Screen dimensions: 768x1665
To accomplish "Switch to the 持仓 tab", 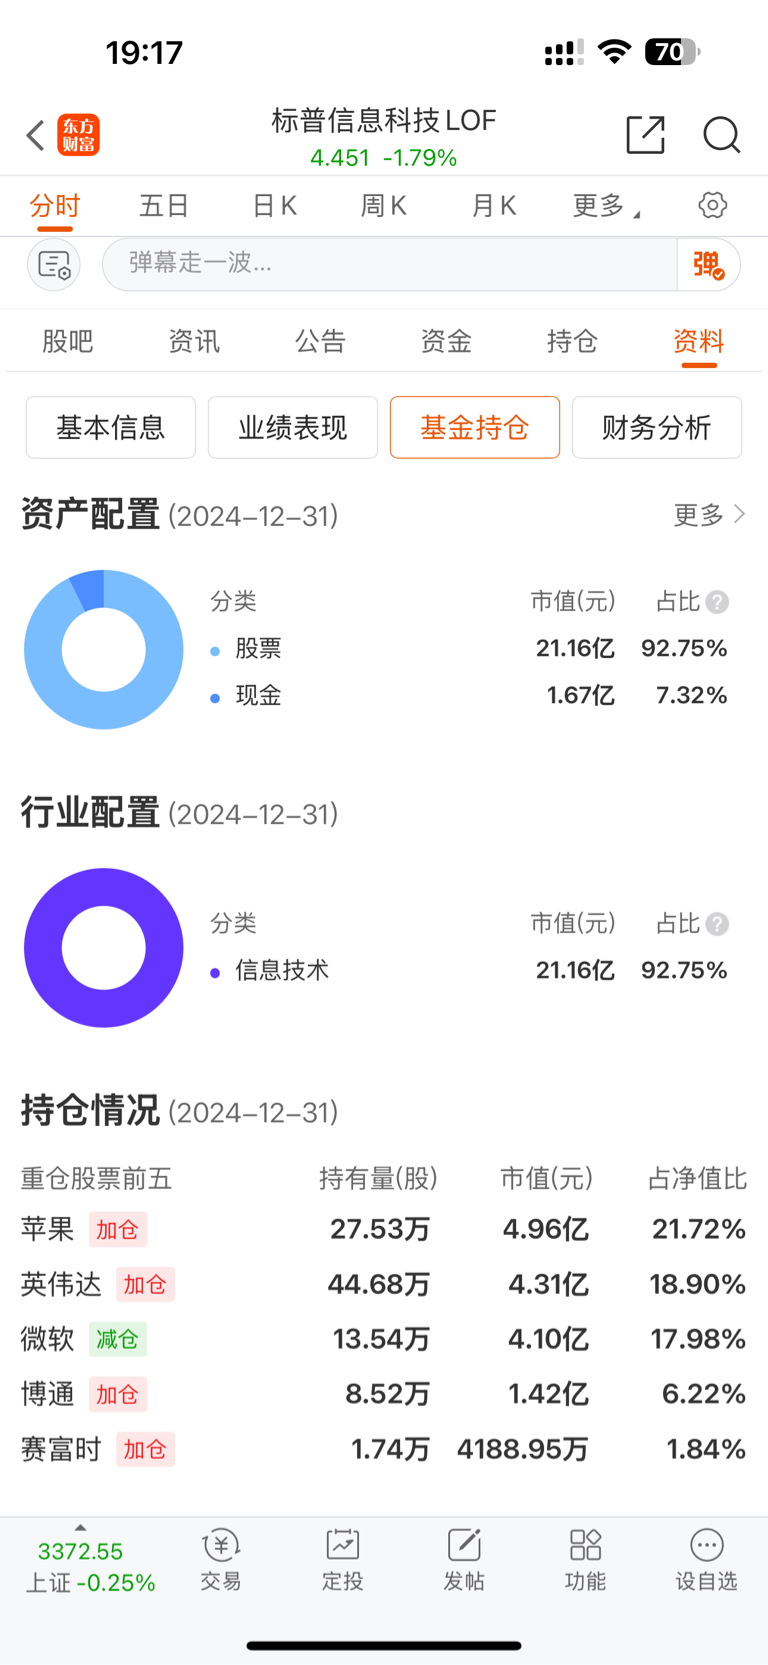I will point(572,342).
